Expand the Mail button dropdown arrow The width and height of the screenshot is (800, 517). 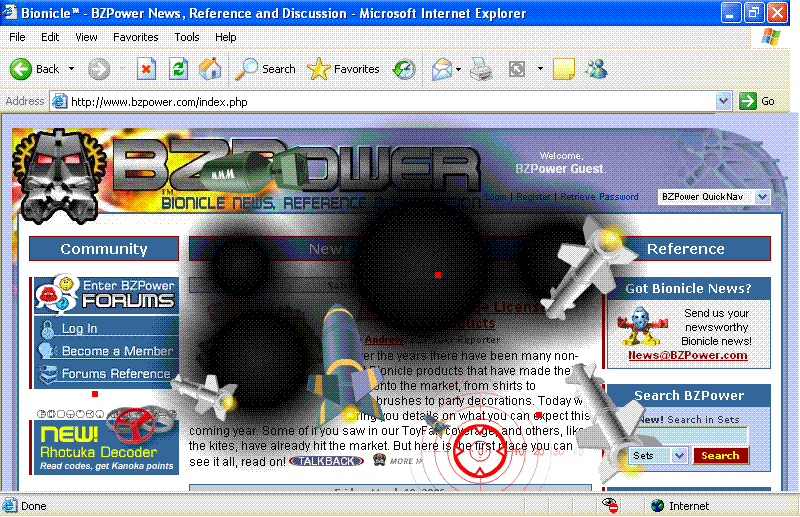point(458,69)
